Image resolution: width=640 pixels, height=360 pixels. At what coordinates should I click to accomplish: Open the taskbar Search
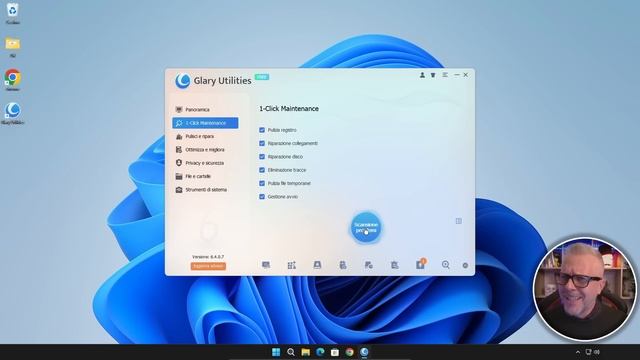tap(291, 352)
